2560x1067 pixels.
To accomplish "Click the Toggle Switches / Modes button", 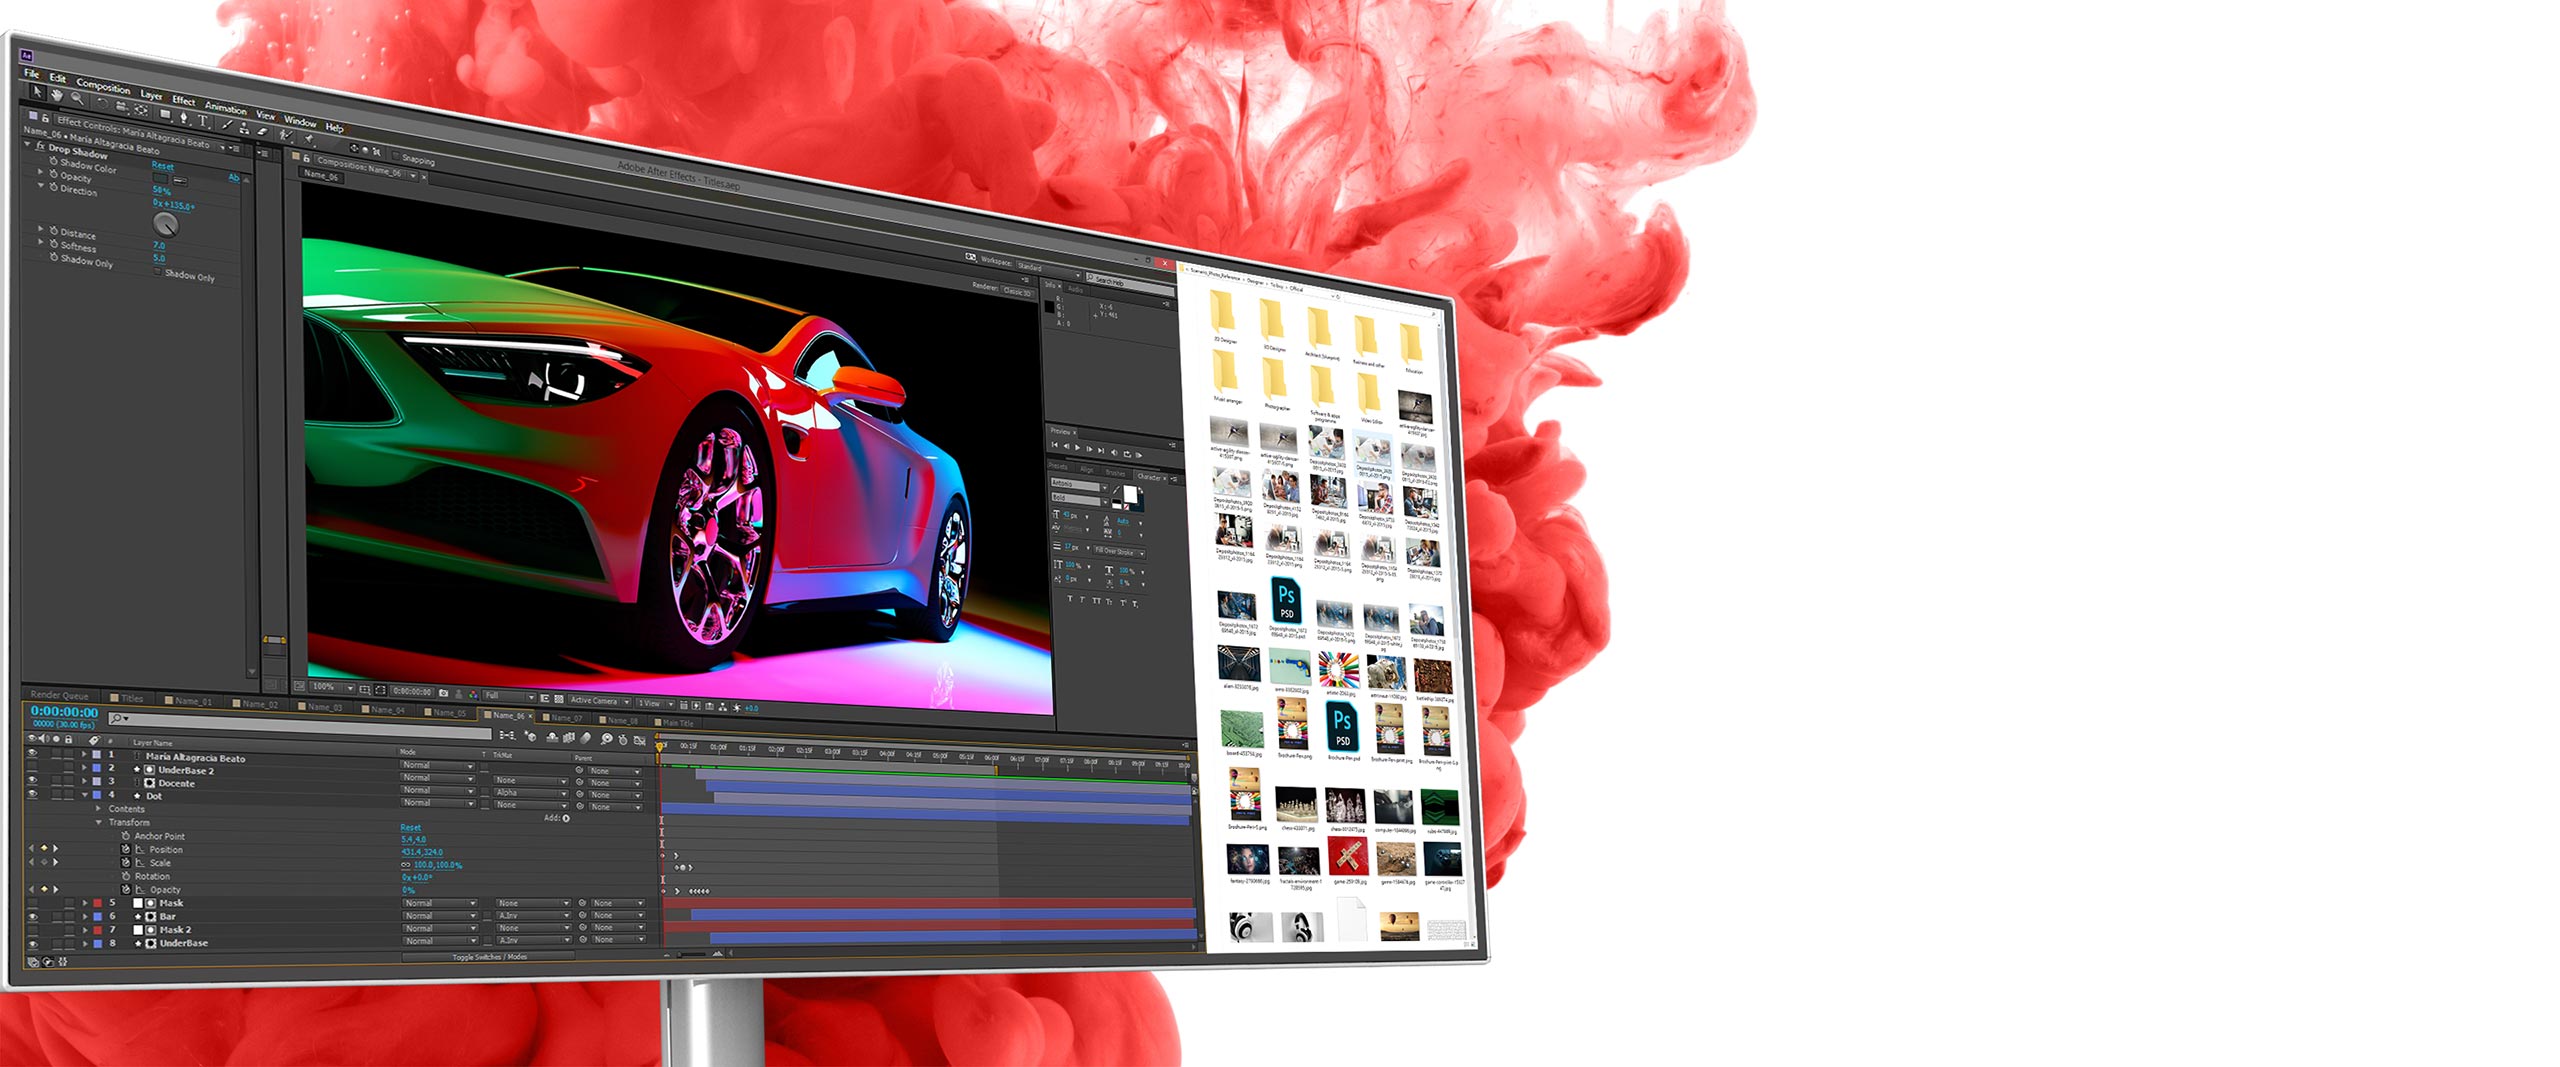I will [489, 957].
